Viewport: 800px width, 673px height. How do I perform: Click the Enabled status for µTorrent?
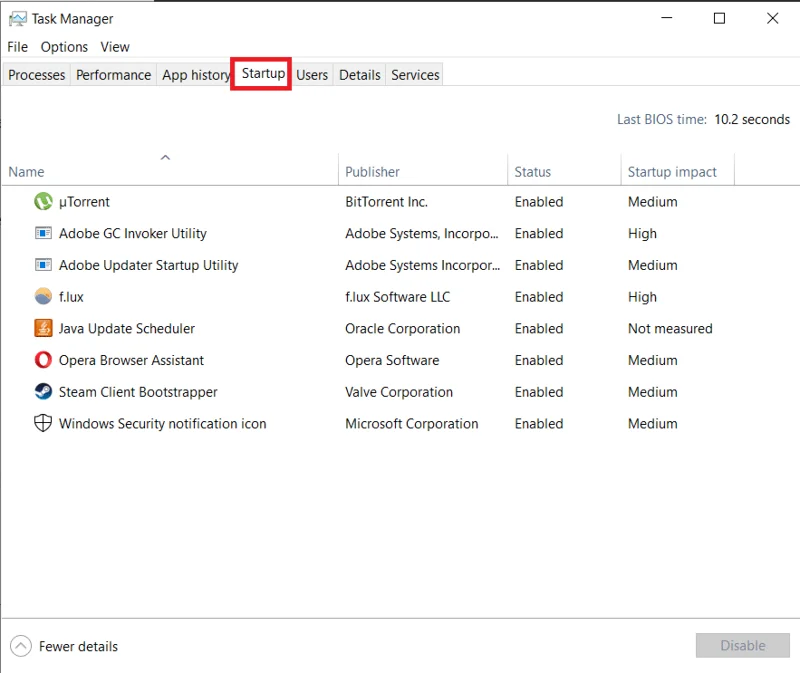[x=539, y=202]
